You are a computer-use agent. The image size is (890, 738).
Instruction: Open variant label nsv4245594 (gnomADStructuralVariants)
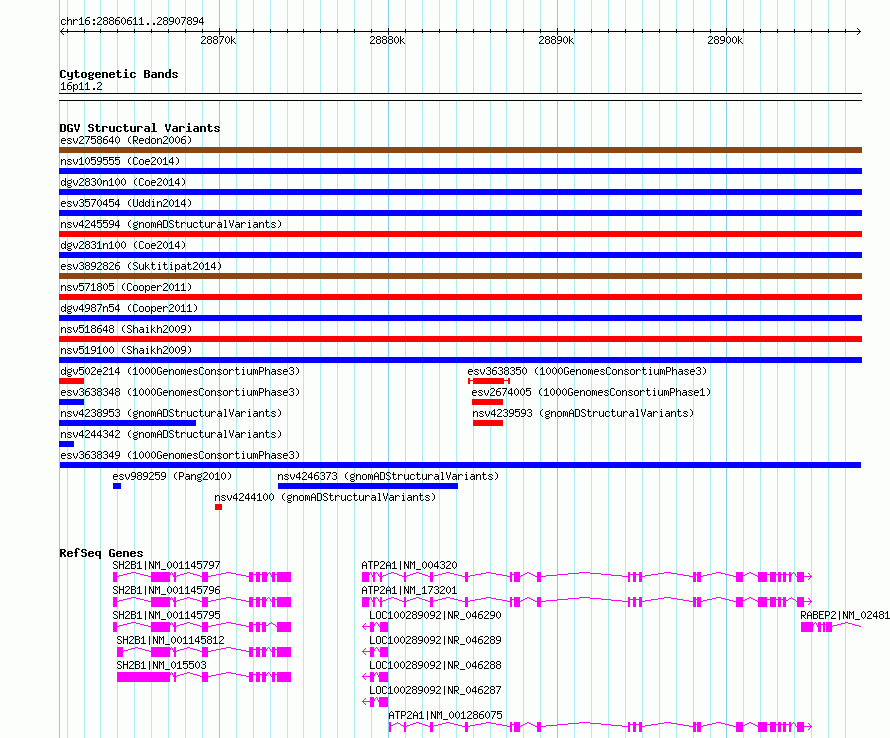click(171, 224)
